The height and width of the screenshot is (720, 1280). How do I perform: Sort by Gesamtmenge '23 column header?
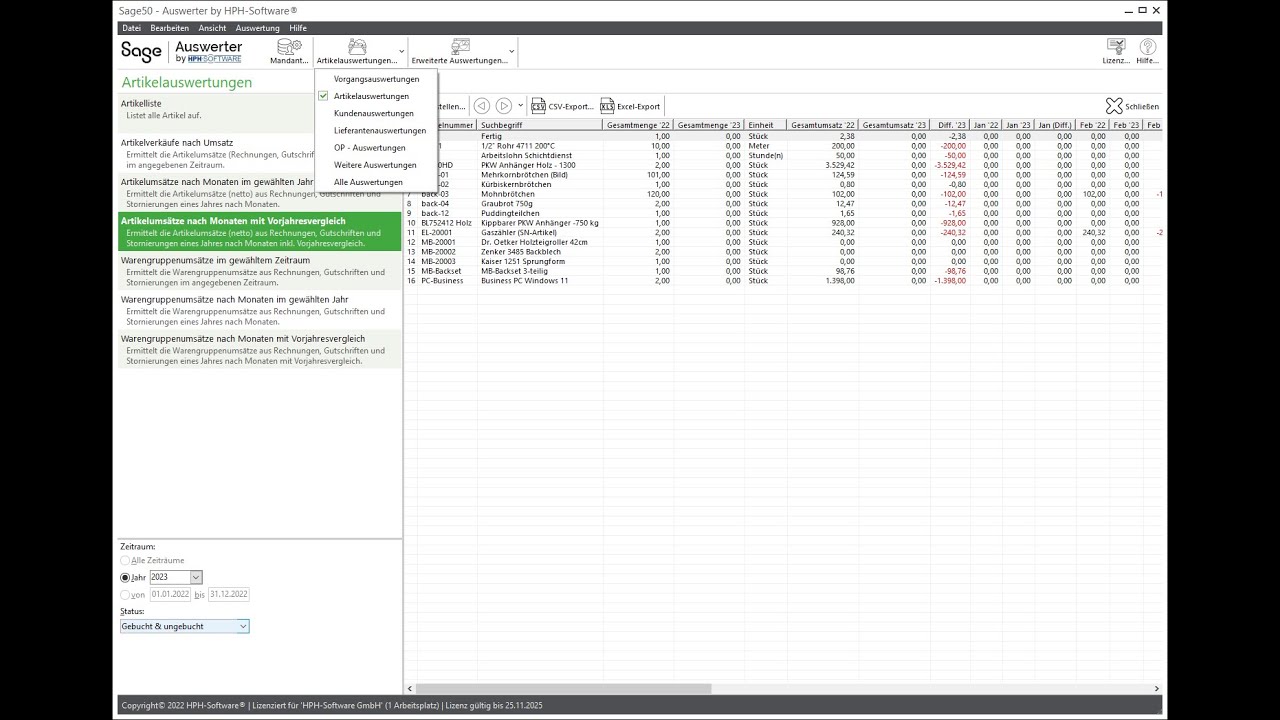(709, 125)
